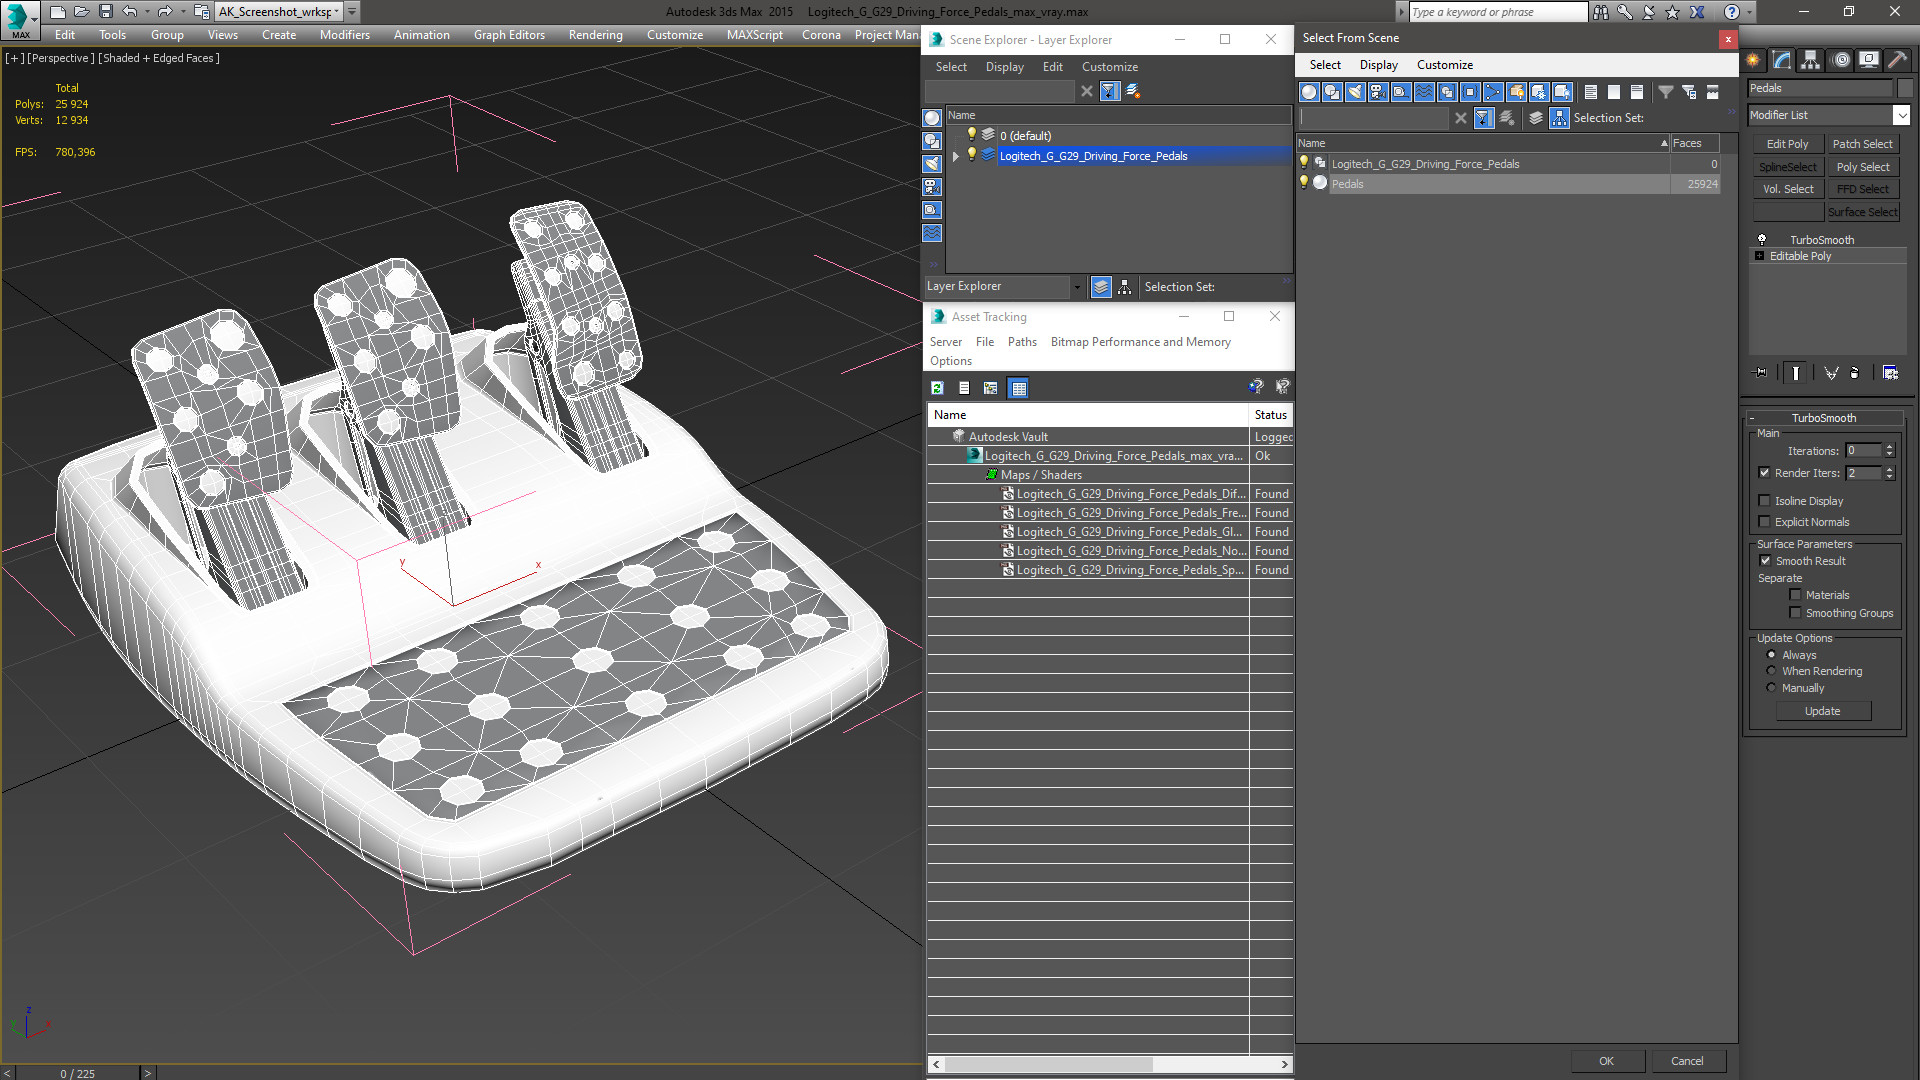
Task: Open the Utilities hammer tab
Action: [1897, 60]
